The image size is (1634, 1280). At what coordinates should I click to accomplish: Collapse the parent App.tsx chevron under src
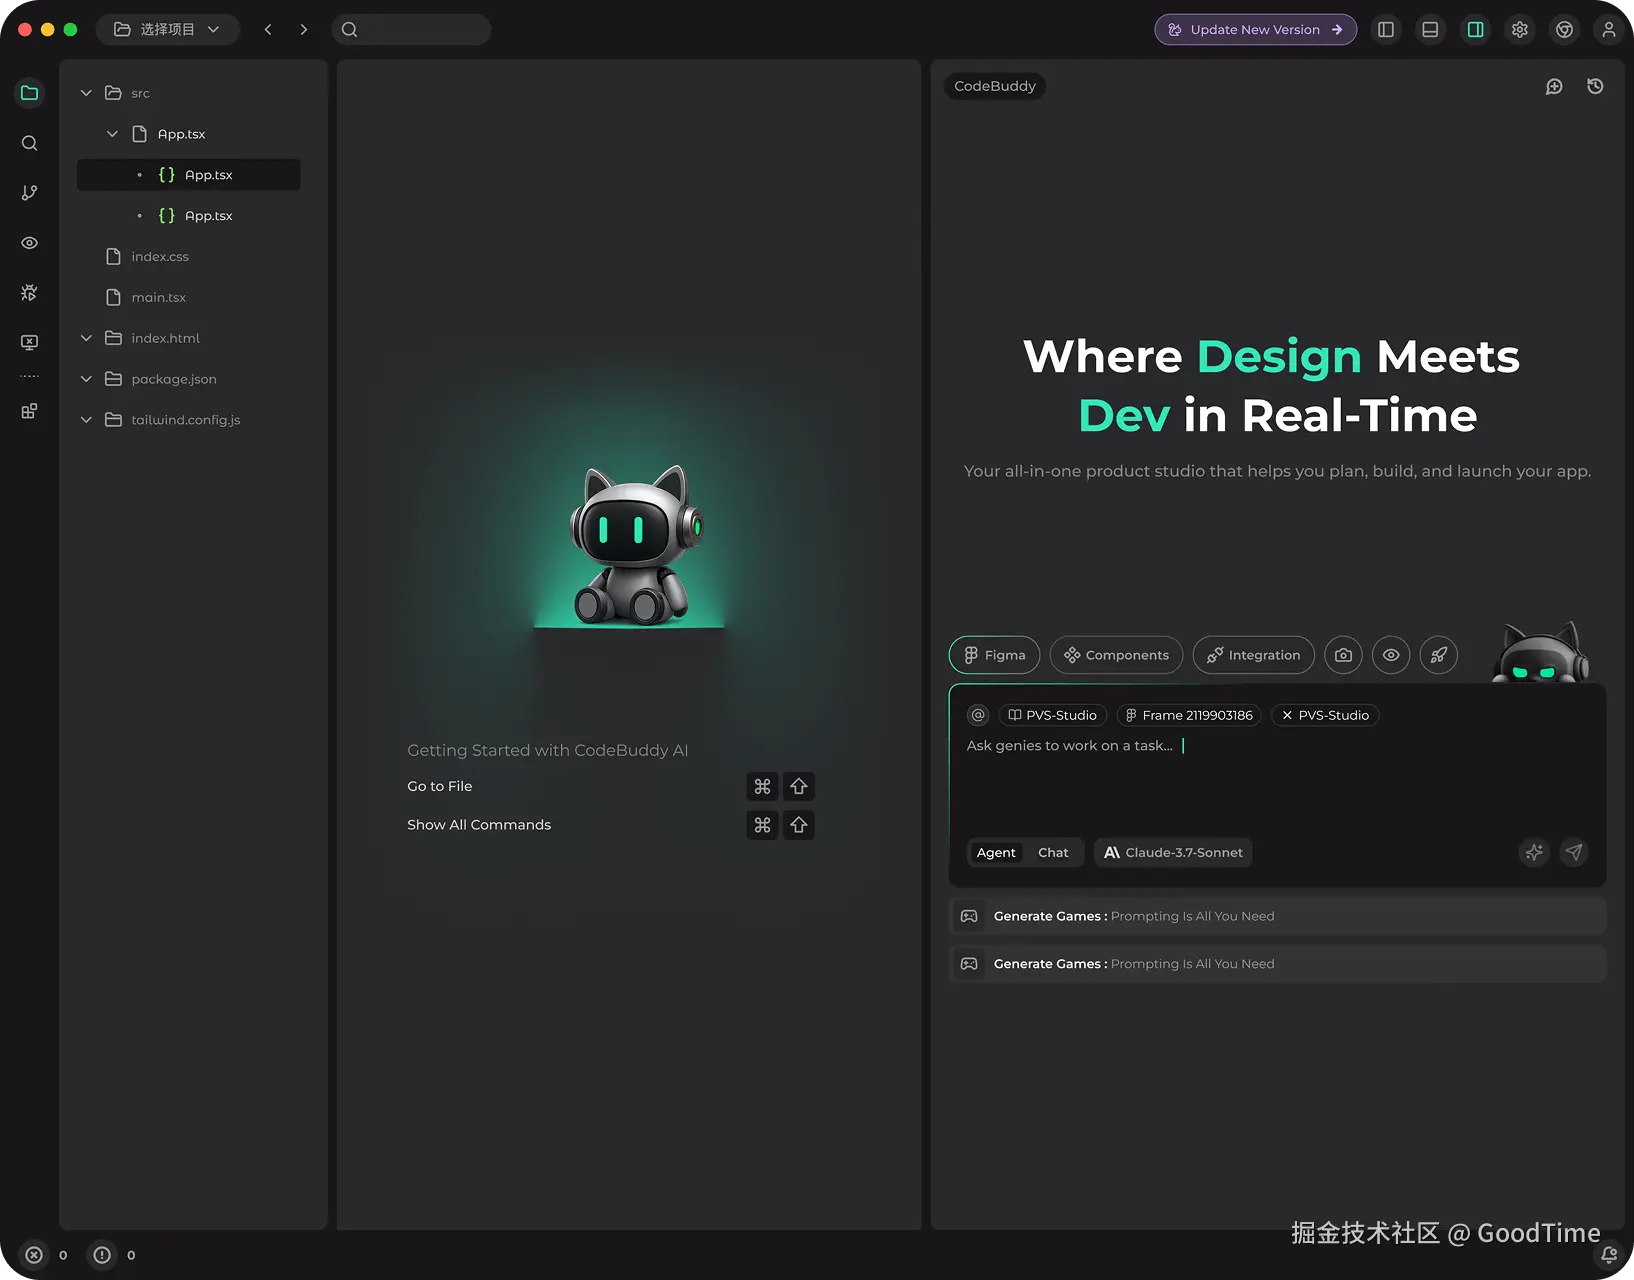tap(112, 134)
